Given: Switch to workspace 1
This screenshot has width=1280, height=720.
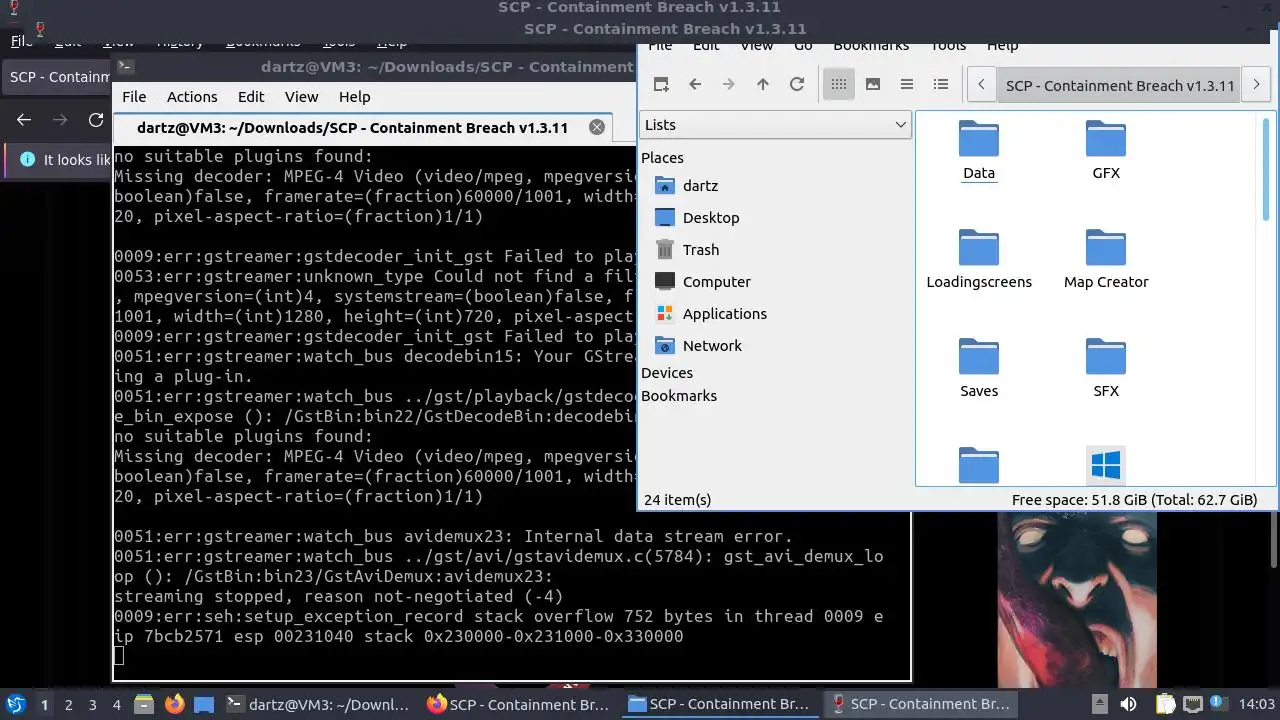Looking at the screenshot, I should coord(44,704).
